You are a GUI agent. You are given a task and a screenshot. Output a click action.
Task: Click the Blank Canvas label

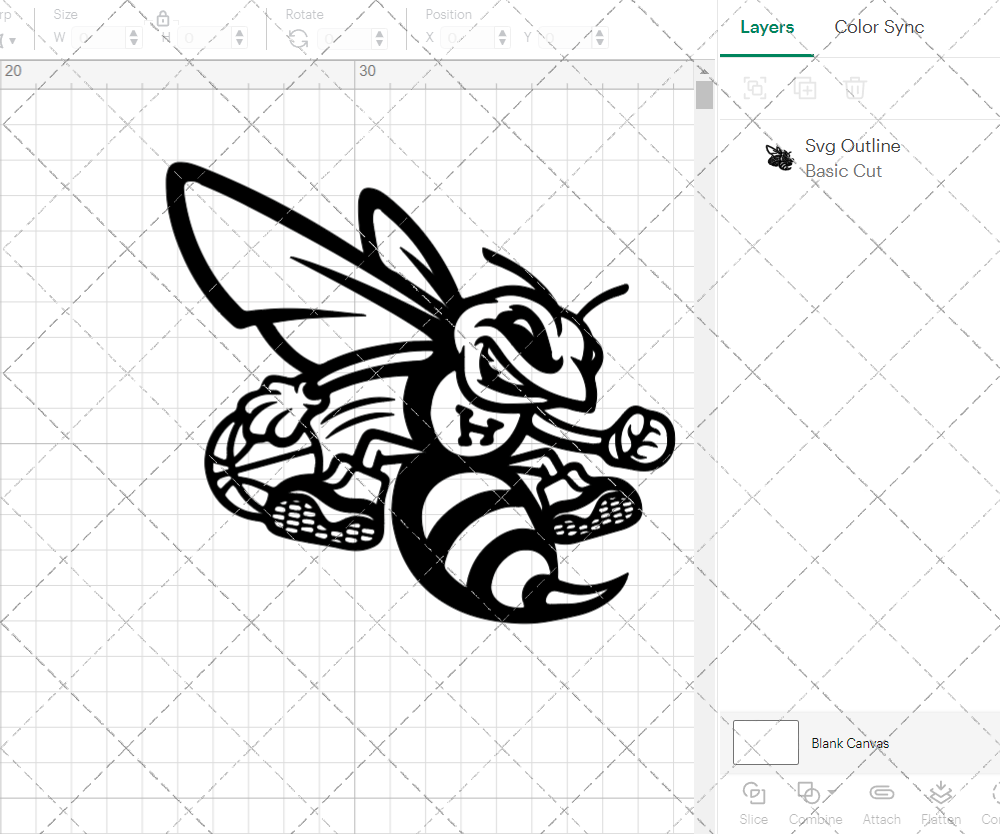tap(851, 743)
